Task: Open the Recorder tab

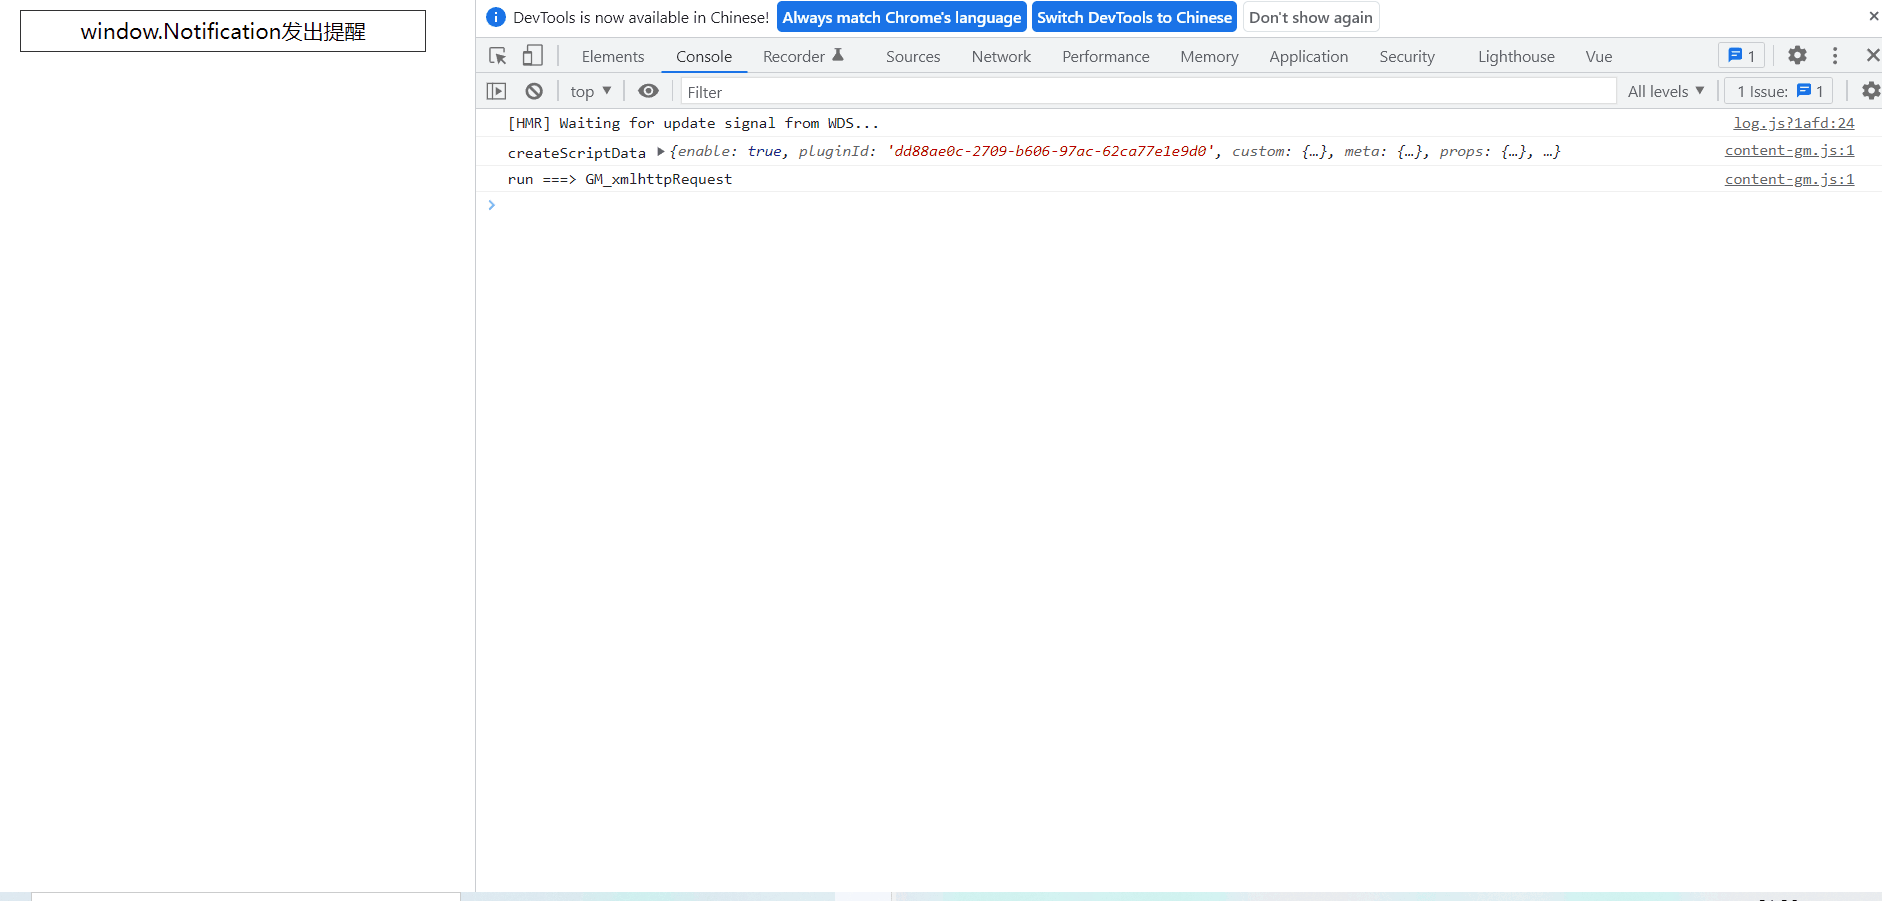Action: click(x=803, y=56)
